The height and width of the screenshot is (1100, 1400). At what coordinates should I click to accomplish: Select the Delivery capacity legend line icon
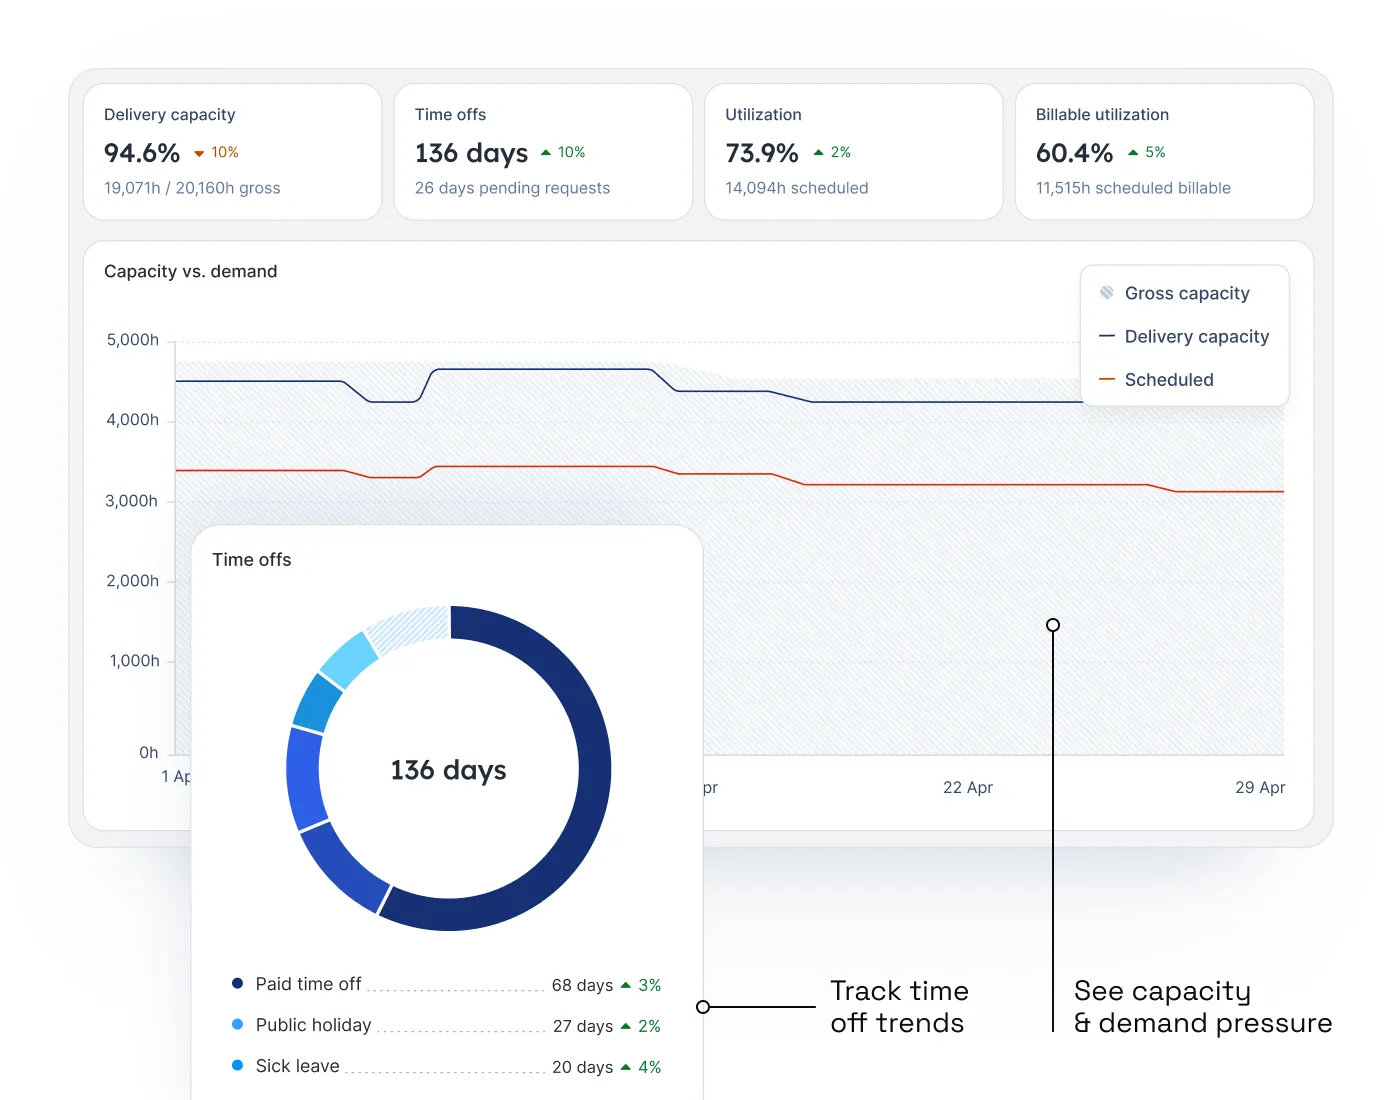(1106, 336)
